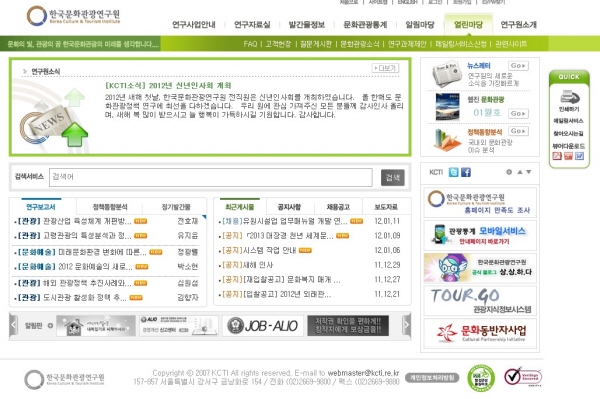
Task: Open the JOB-ALIO banner
Action: [x=262, y=326]
